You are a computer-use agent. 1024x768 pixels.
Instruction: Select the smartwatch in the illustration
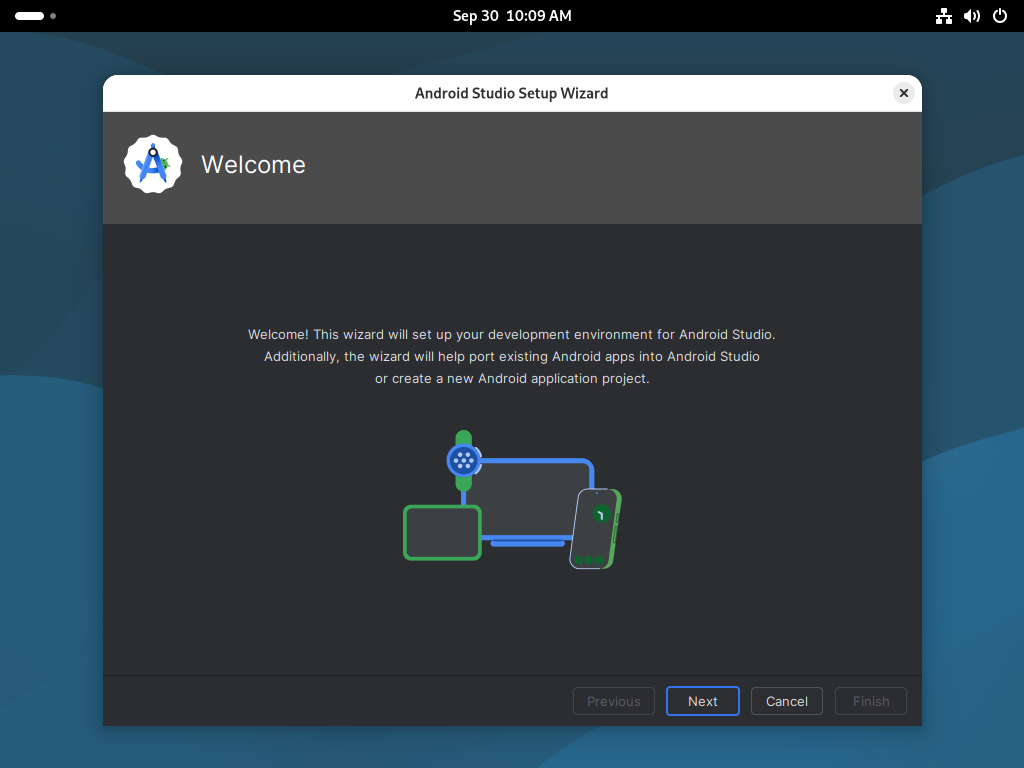[x=463, y=462]
